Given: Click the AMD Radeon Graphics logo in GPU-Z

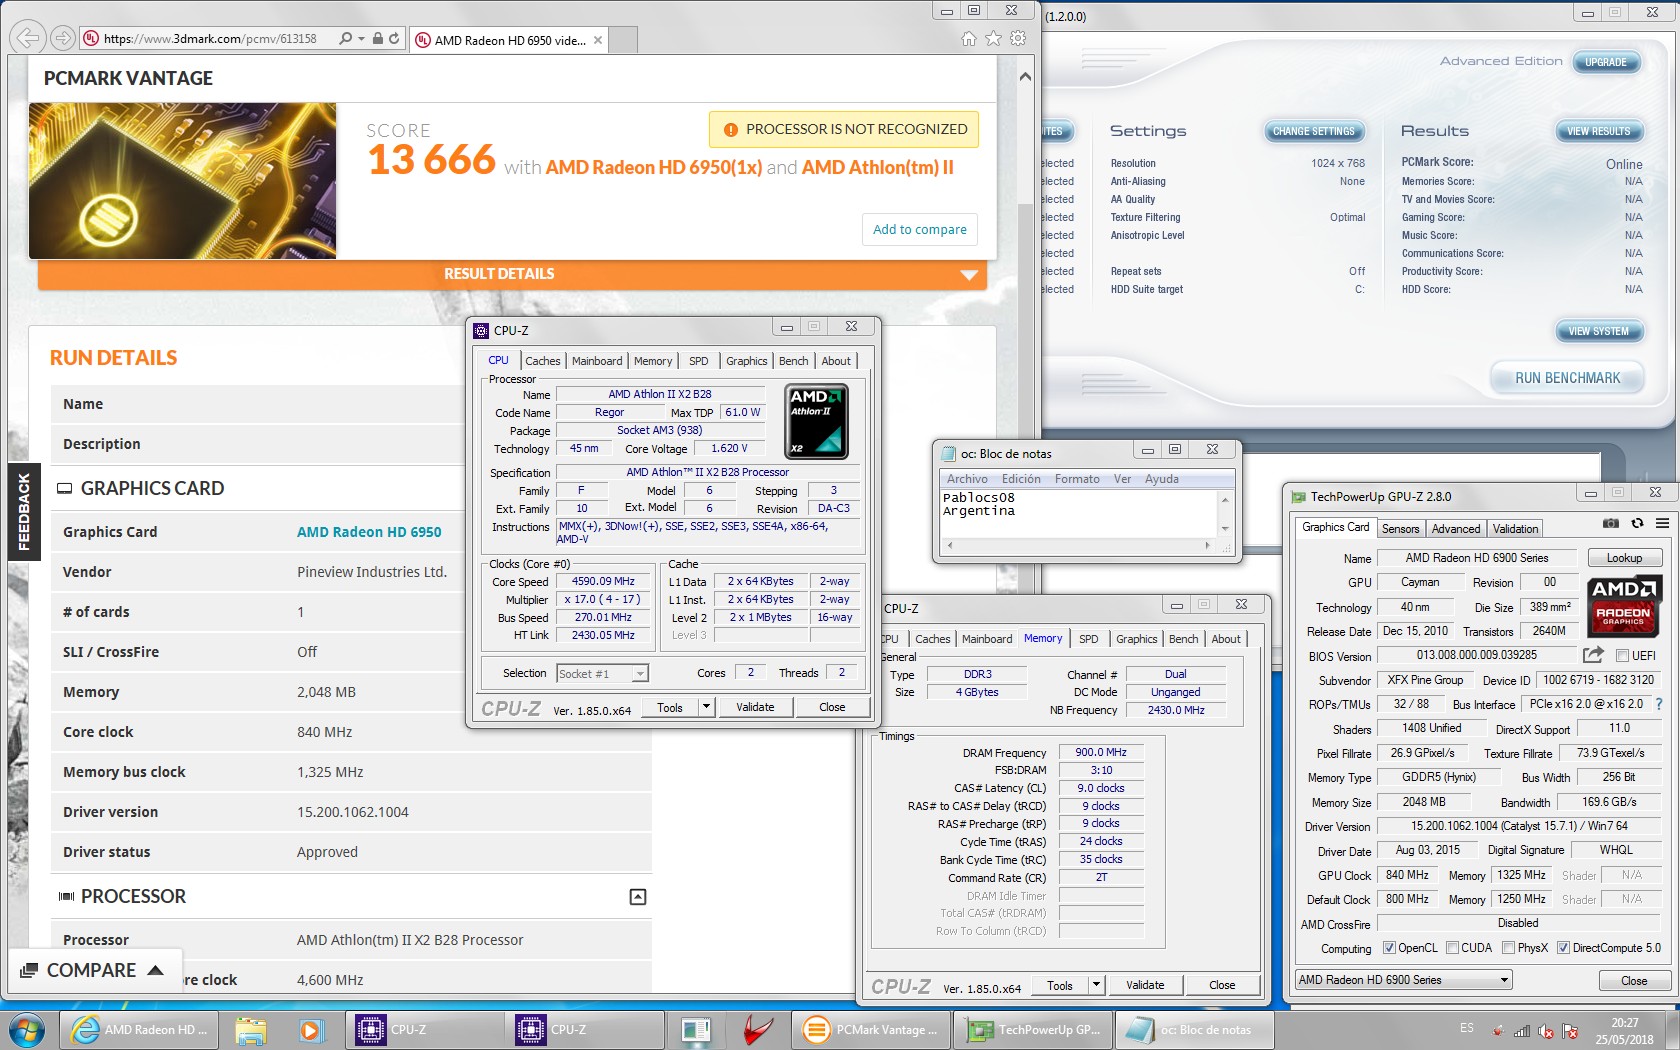Looking at the screenshot, I should [1623, 606].
